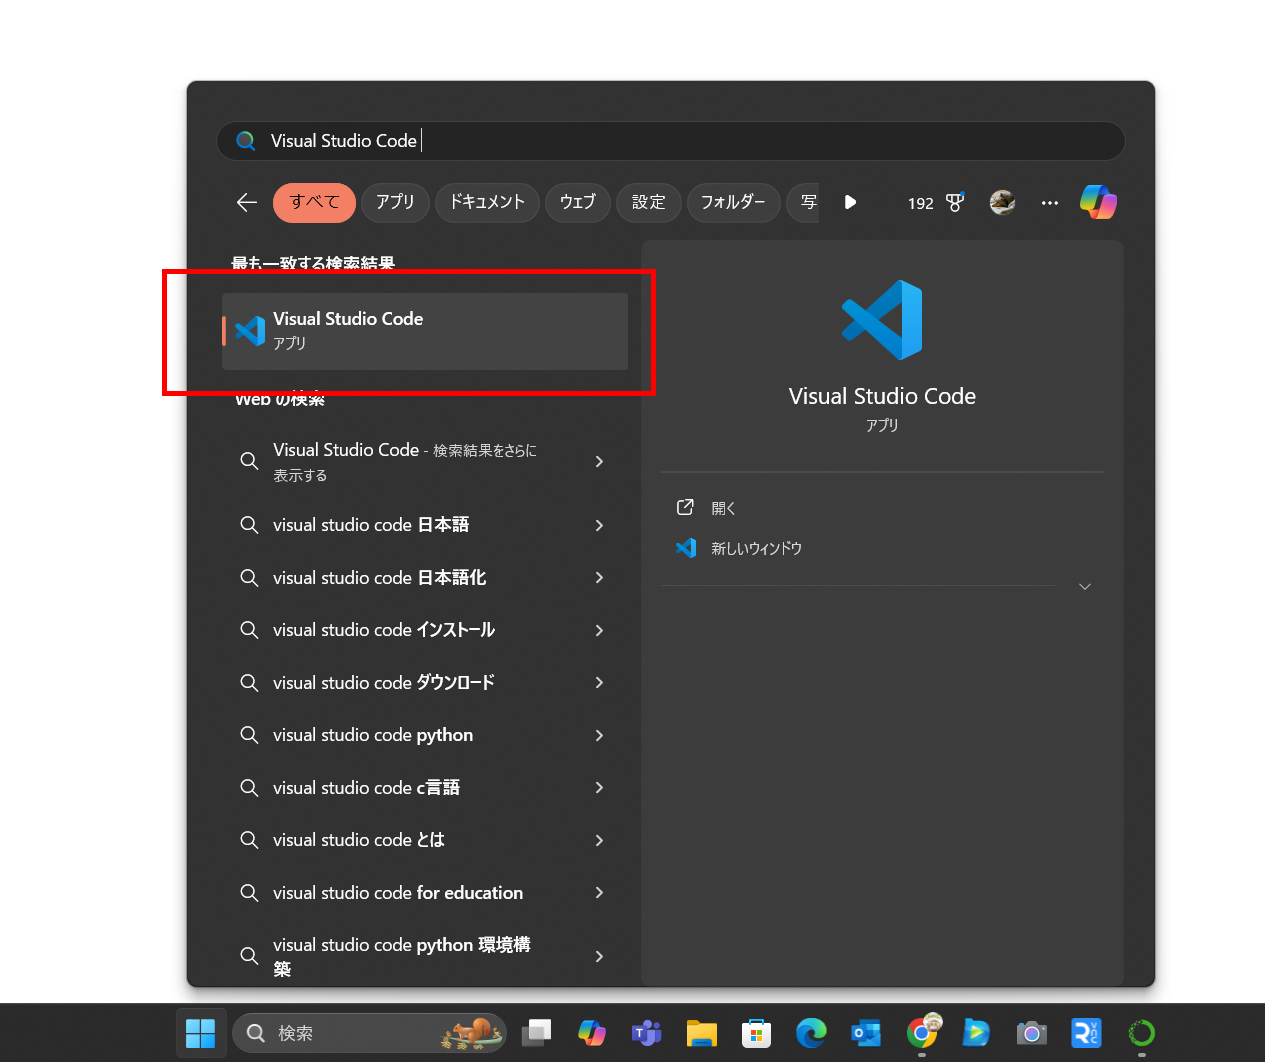This screenshot has width=1265, height=1062.
Task: Expand the visual studio code python suggestion
Action: point(372,735)
